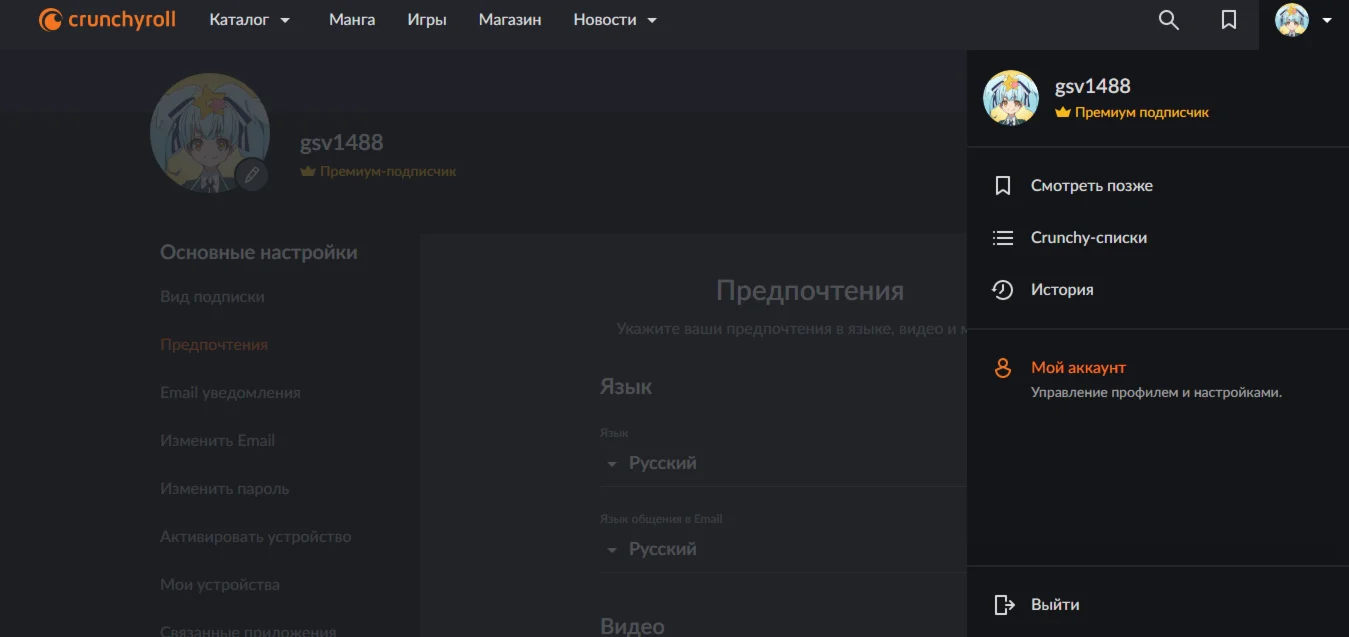The image size is (1349, 637).
Task: Open the Игры menu item
Action: pos(427,20)
